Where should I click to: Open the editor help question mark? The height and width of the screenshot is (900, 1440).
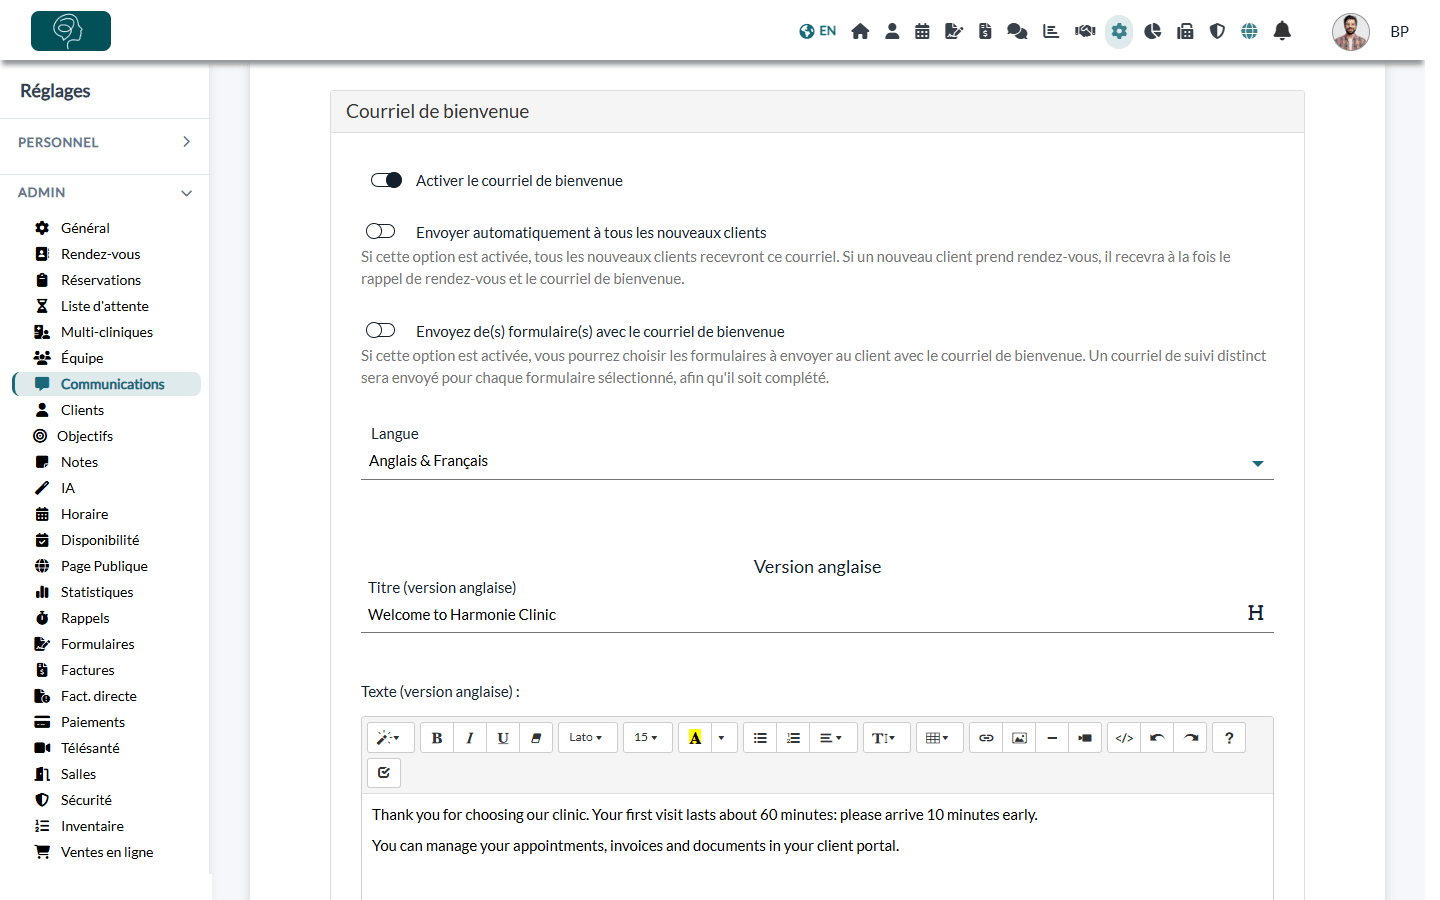[x=1229, y=738]
